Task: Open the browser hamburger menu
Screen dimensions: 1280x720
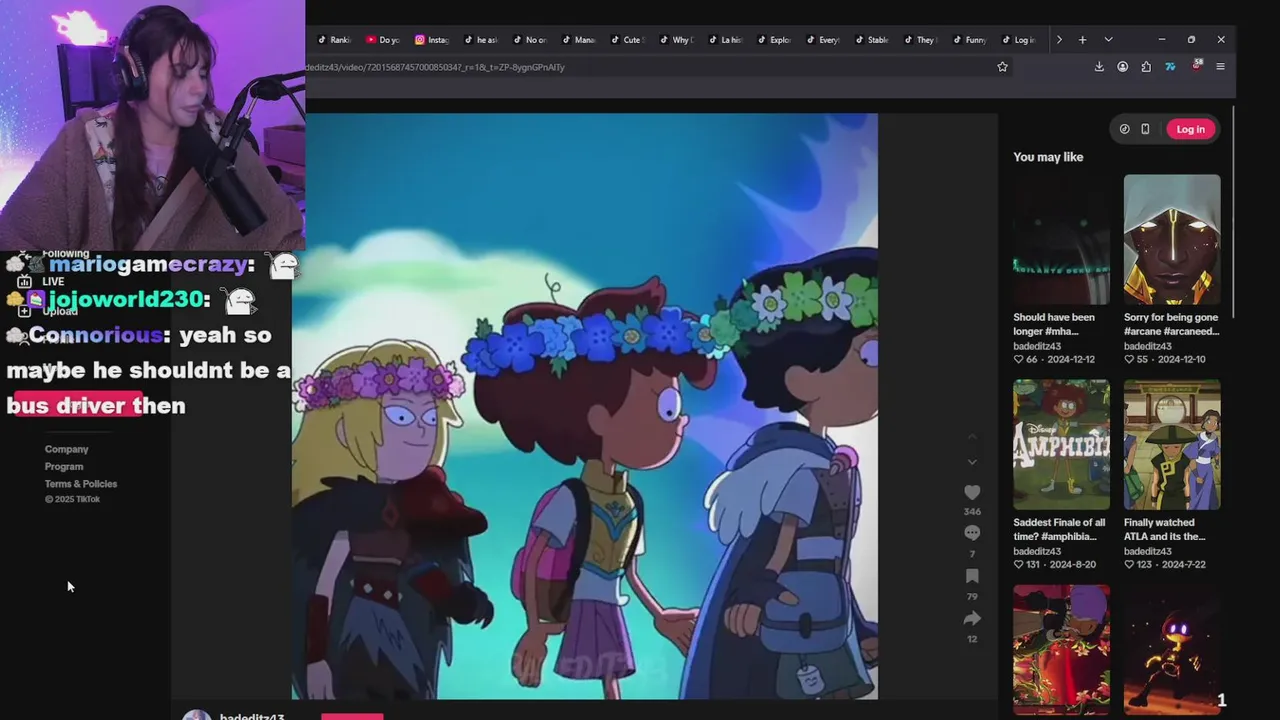Action: (1220, 67)
